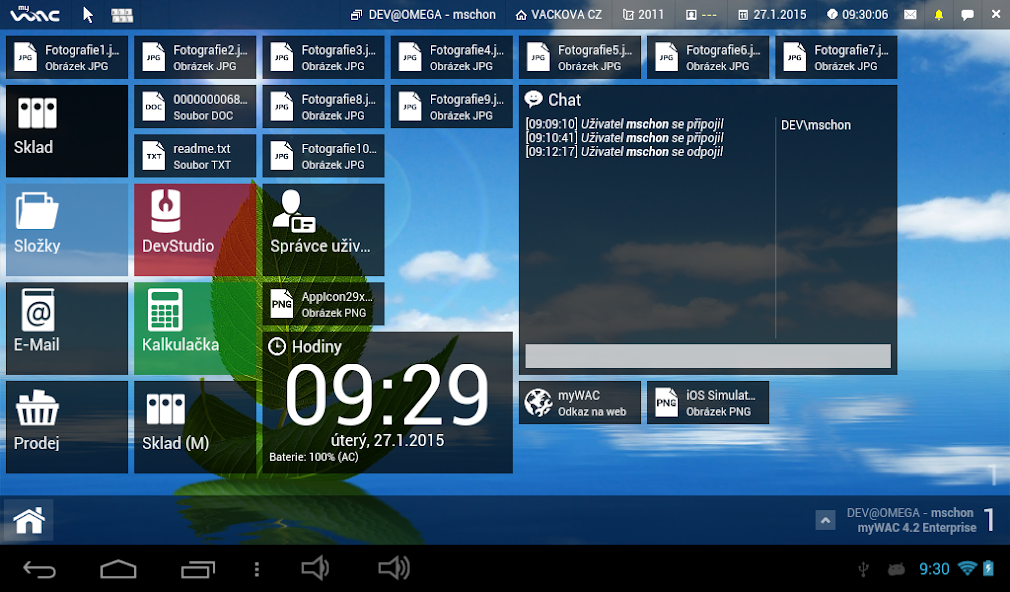
Task: Open the Sklad warehouse tile
Action: click(x=67, y=131)
